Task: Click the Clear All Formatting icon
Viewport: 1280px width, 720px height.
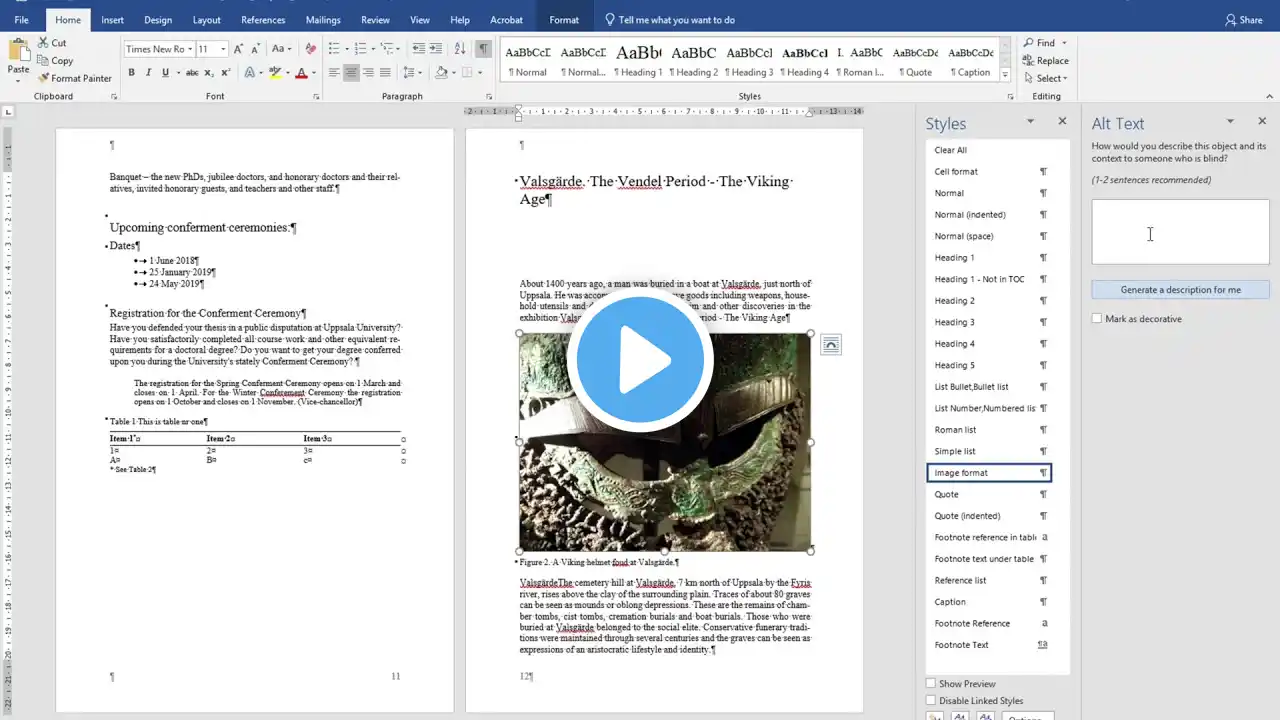Action: [311, 48]
